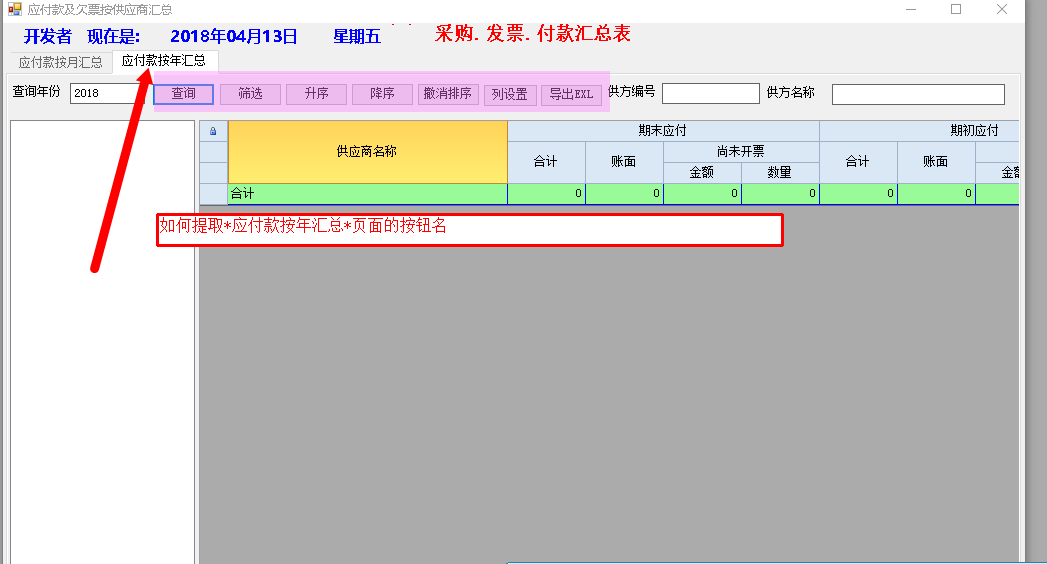Sort ascending with 升序 button
This screenshot has height=564, width=1047.
tap(317, 94)
